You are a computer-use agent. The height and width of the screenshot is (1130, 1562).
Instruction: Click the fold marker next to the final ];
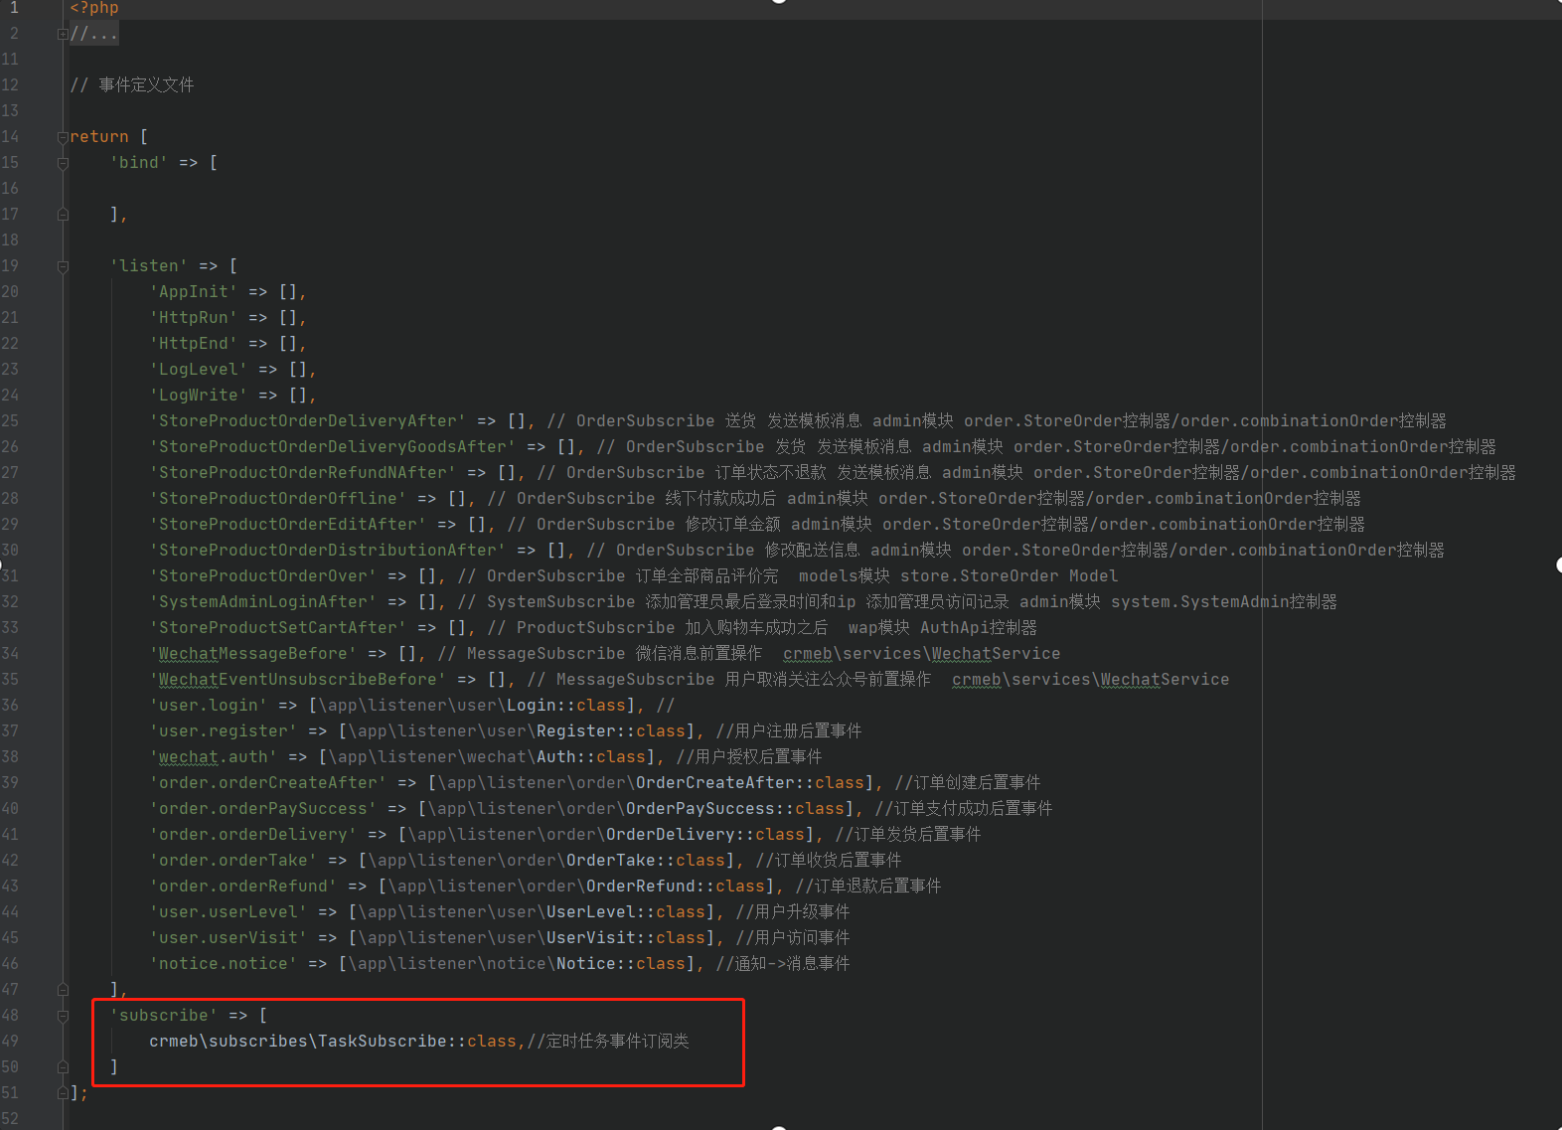click(x=62, y=1092)
